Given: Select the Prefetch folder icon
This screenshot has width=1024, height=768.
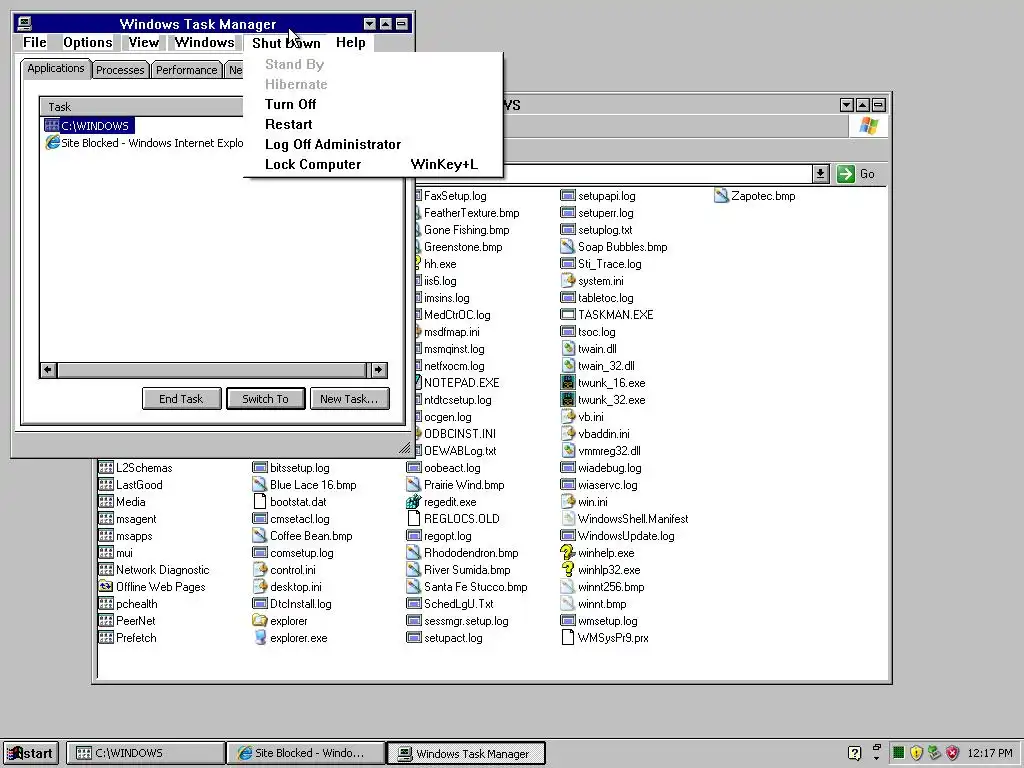Looking at the screenshot, I should click(105, 638).
